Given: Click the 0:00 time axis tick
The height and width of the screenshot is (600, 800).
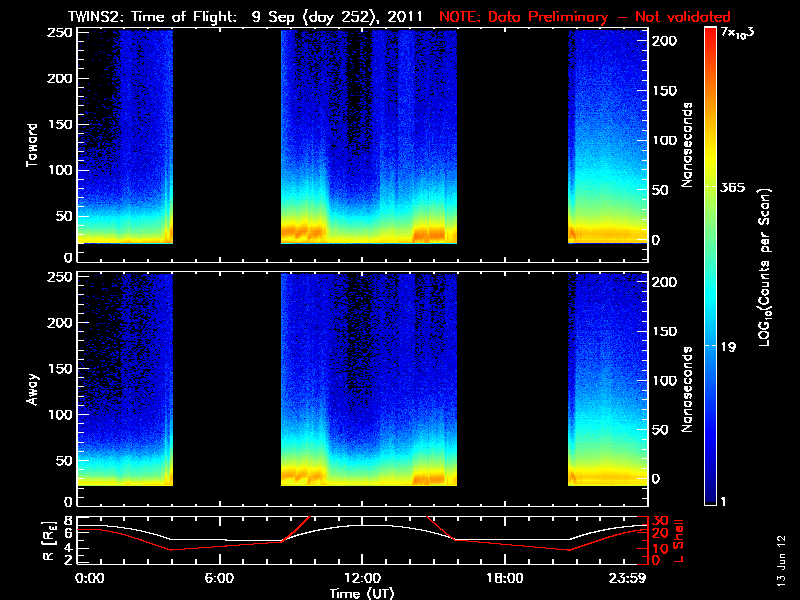Looking at the screenshot, I should coord(90,578).
